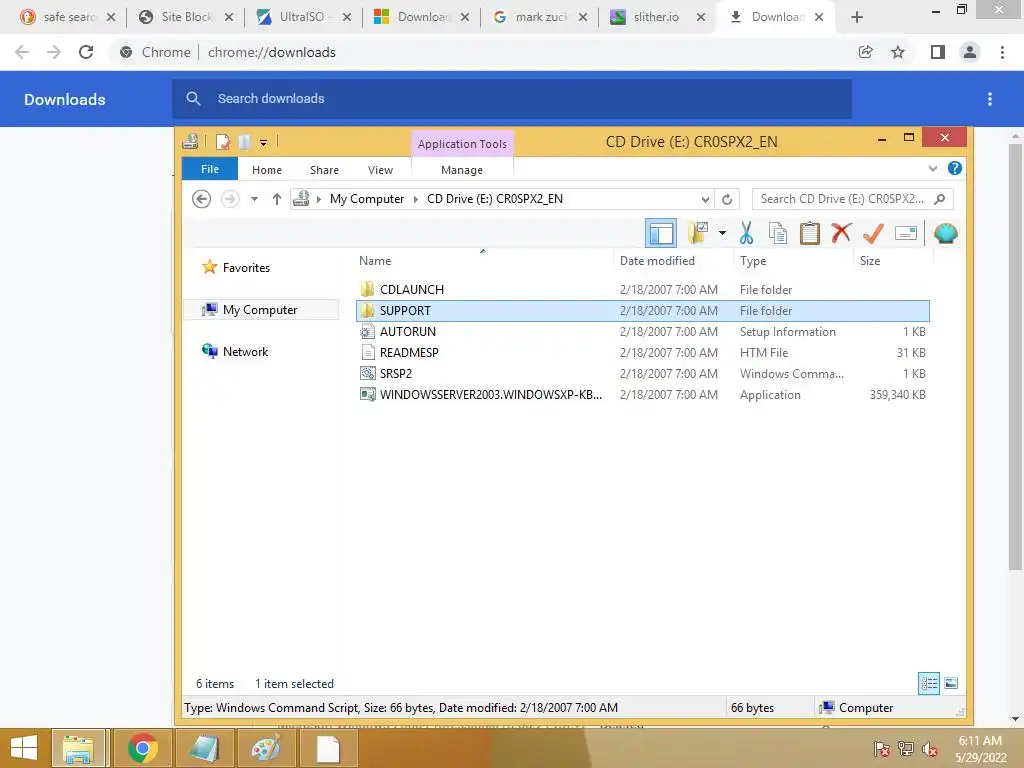Expand the Explorer ribbon with chevron
Image resolution: width=1024 pixels, height=768 pixels.
tap(933, 168)
